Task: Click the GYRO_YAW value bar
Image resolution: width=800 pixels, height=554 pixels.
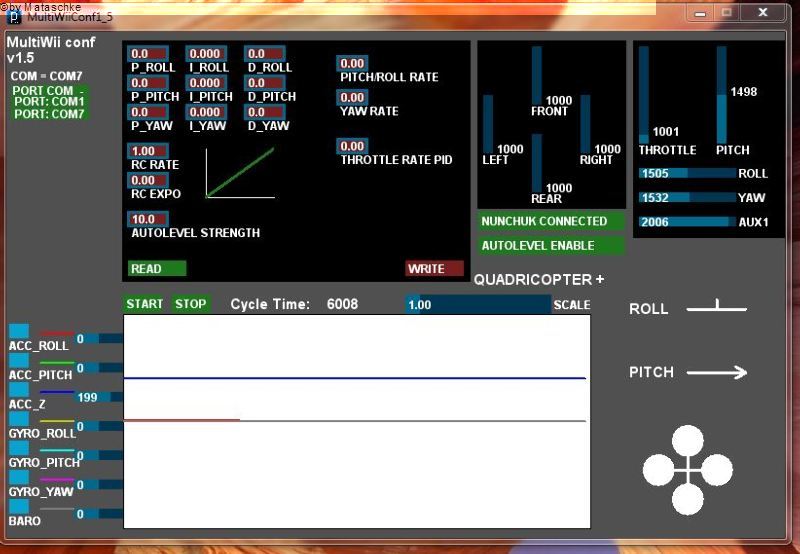Action: (99, 484)
